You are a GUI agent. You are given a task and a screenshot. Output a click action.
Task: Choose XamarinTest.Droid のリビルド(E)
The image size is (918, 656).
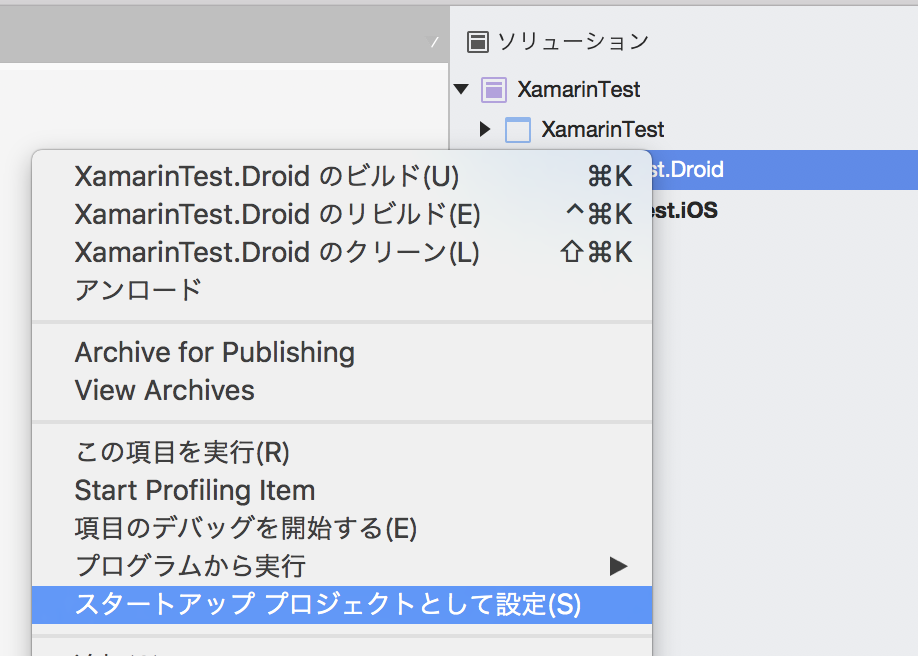click(342, 214)
